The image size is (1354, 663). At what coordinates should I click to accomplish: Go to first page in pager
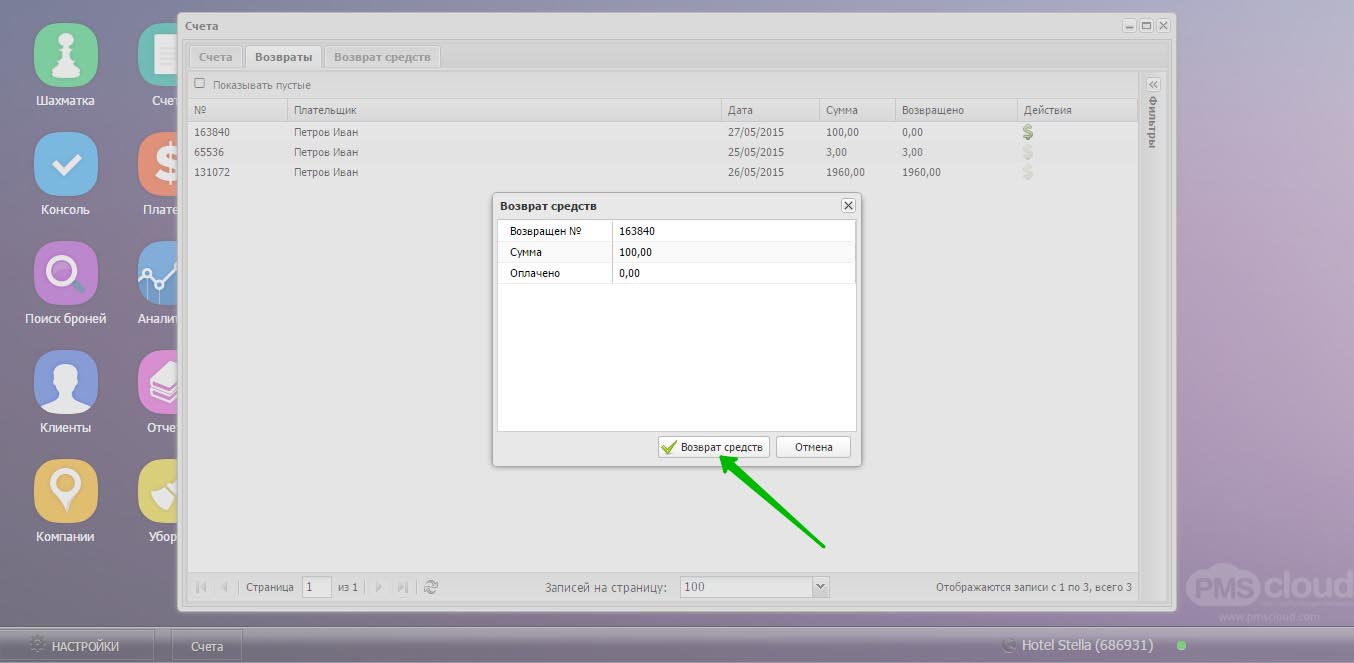201,587
